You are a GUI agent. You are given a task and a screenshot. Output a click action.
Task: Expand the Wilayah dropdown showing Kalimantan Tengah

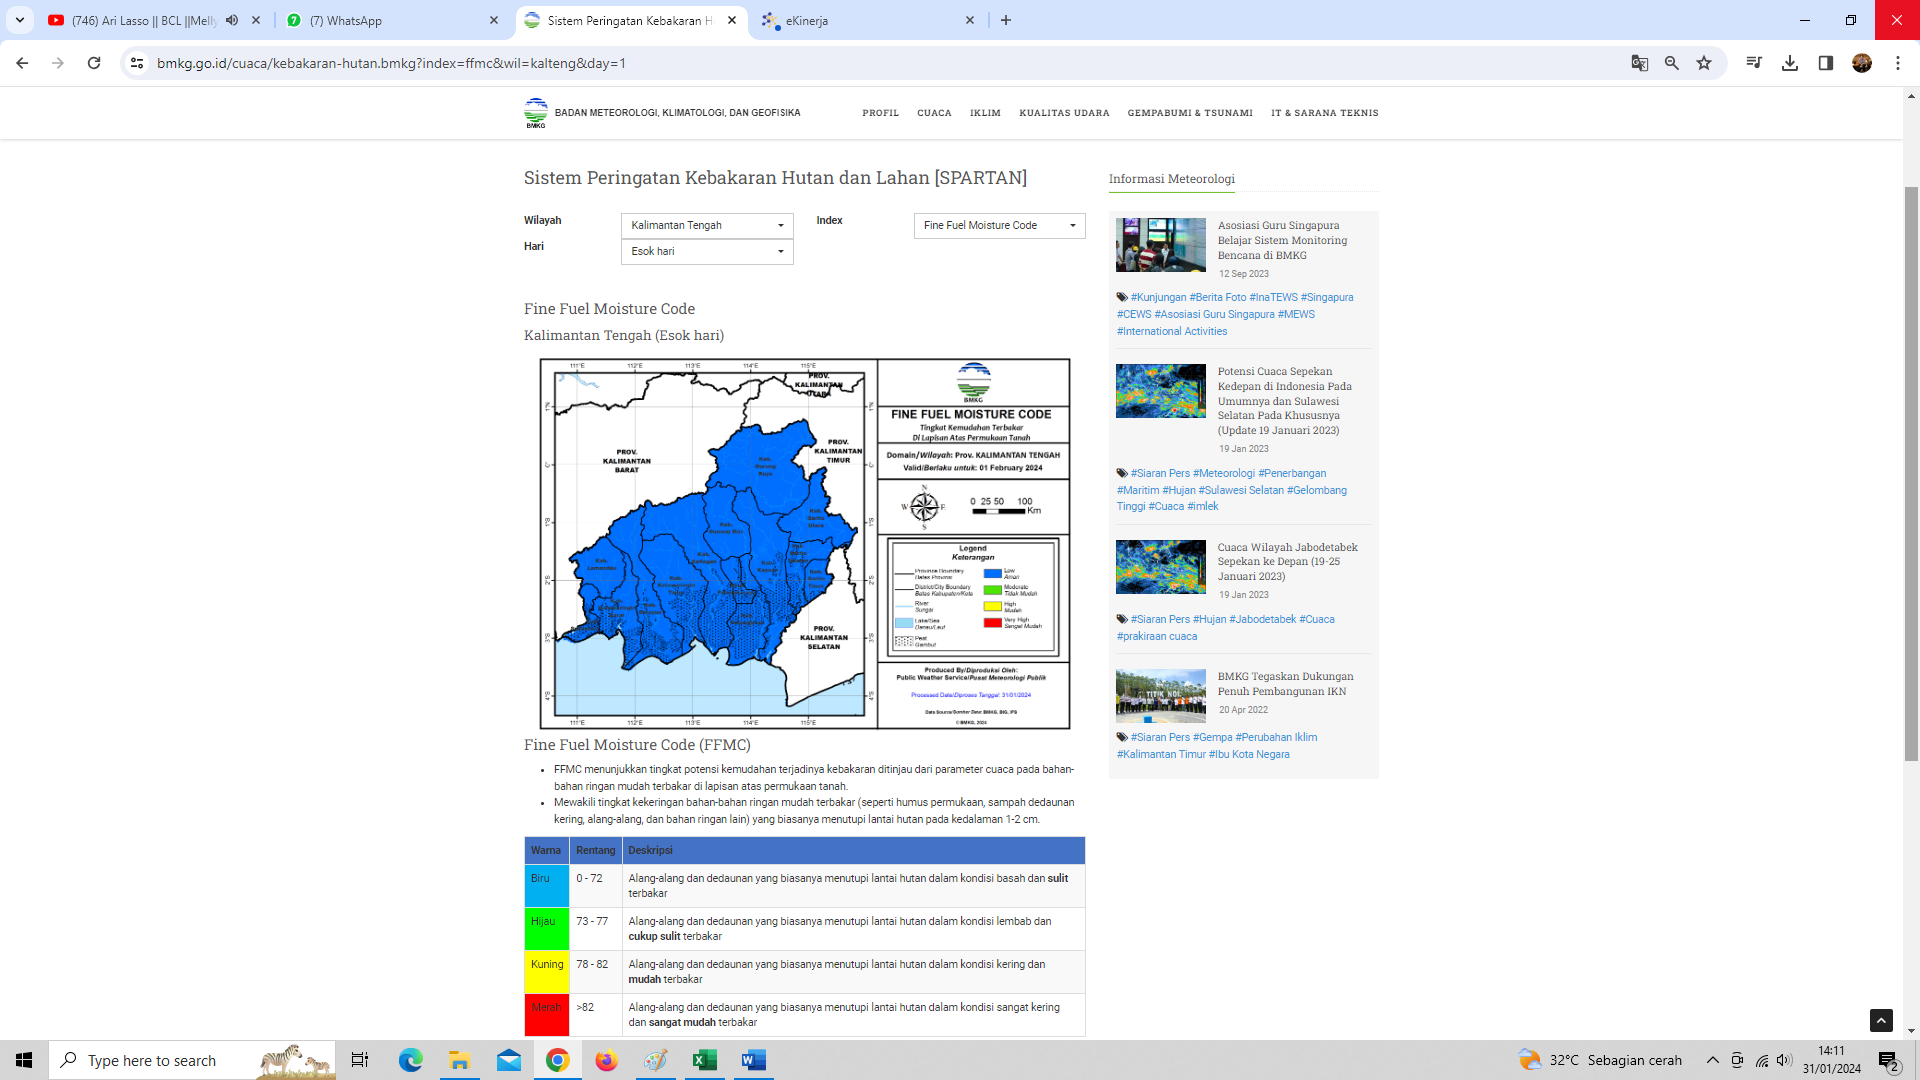pos(707,225)
